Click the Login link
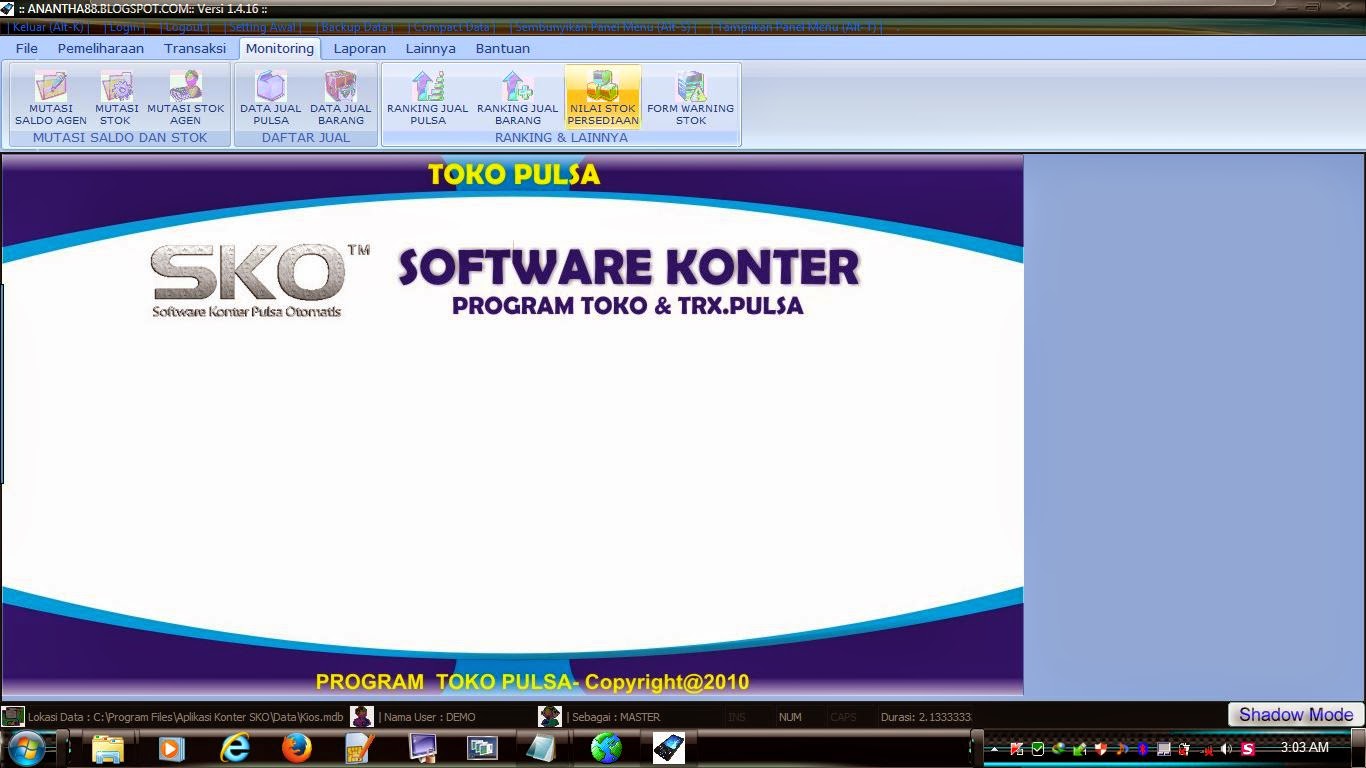This screenshot has height=768, width=1366. (125, 27)
